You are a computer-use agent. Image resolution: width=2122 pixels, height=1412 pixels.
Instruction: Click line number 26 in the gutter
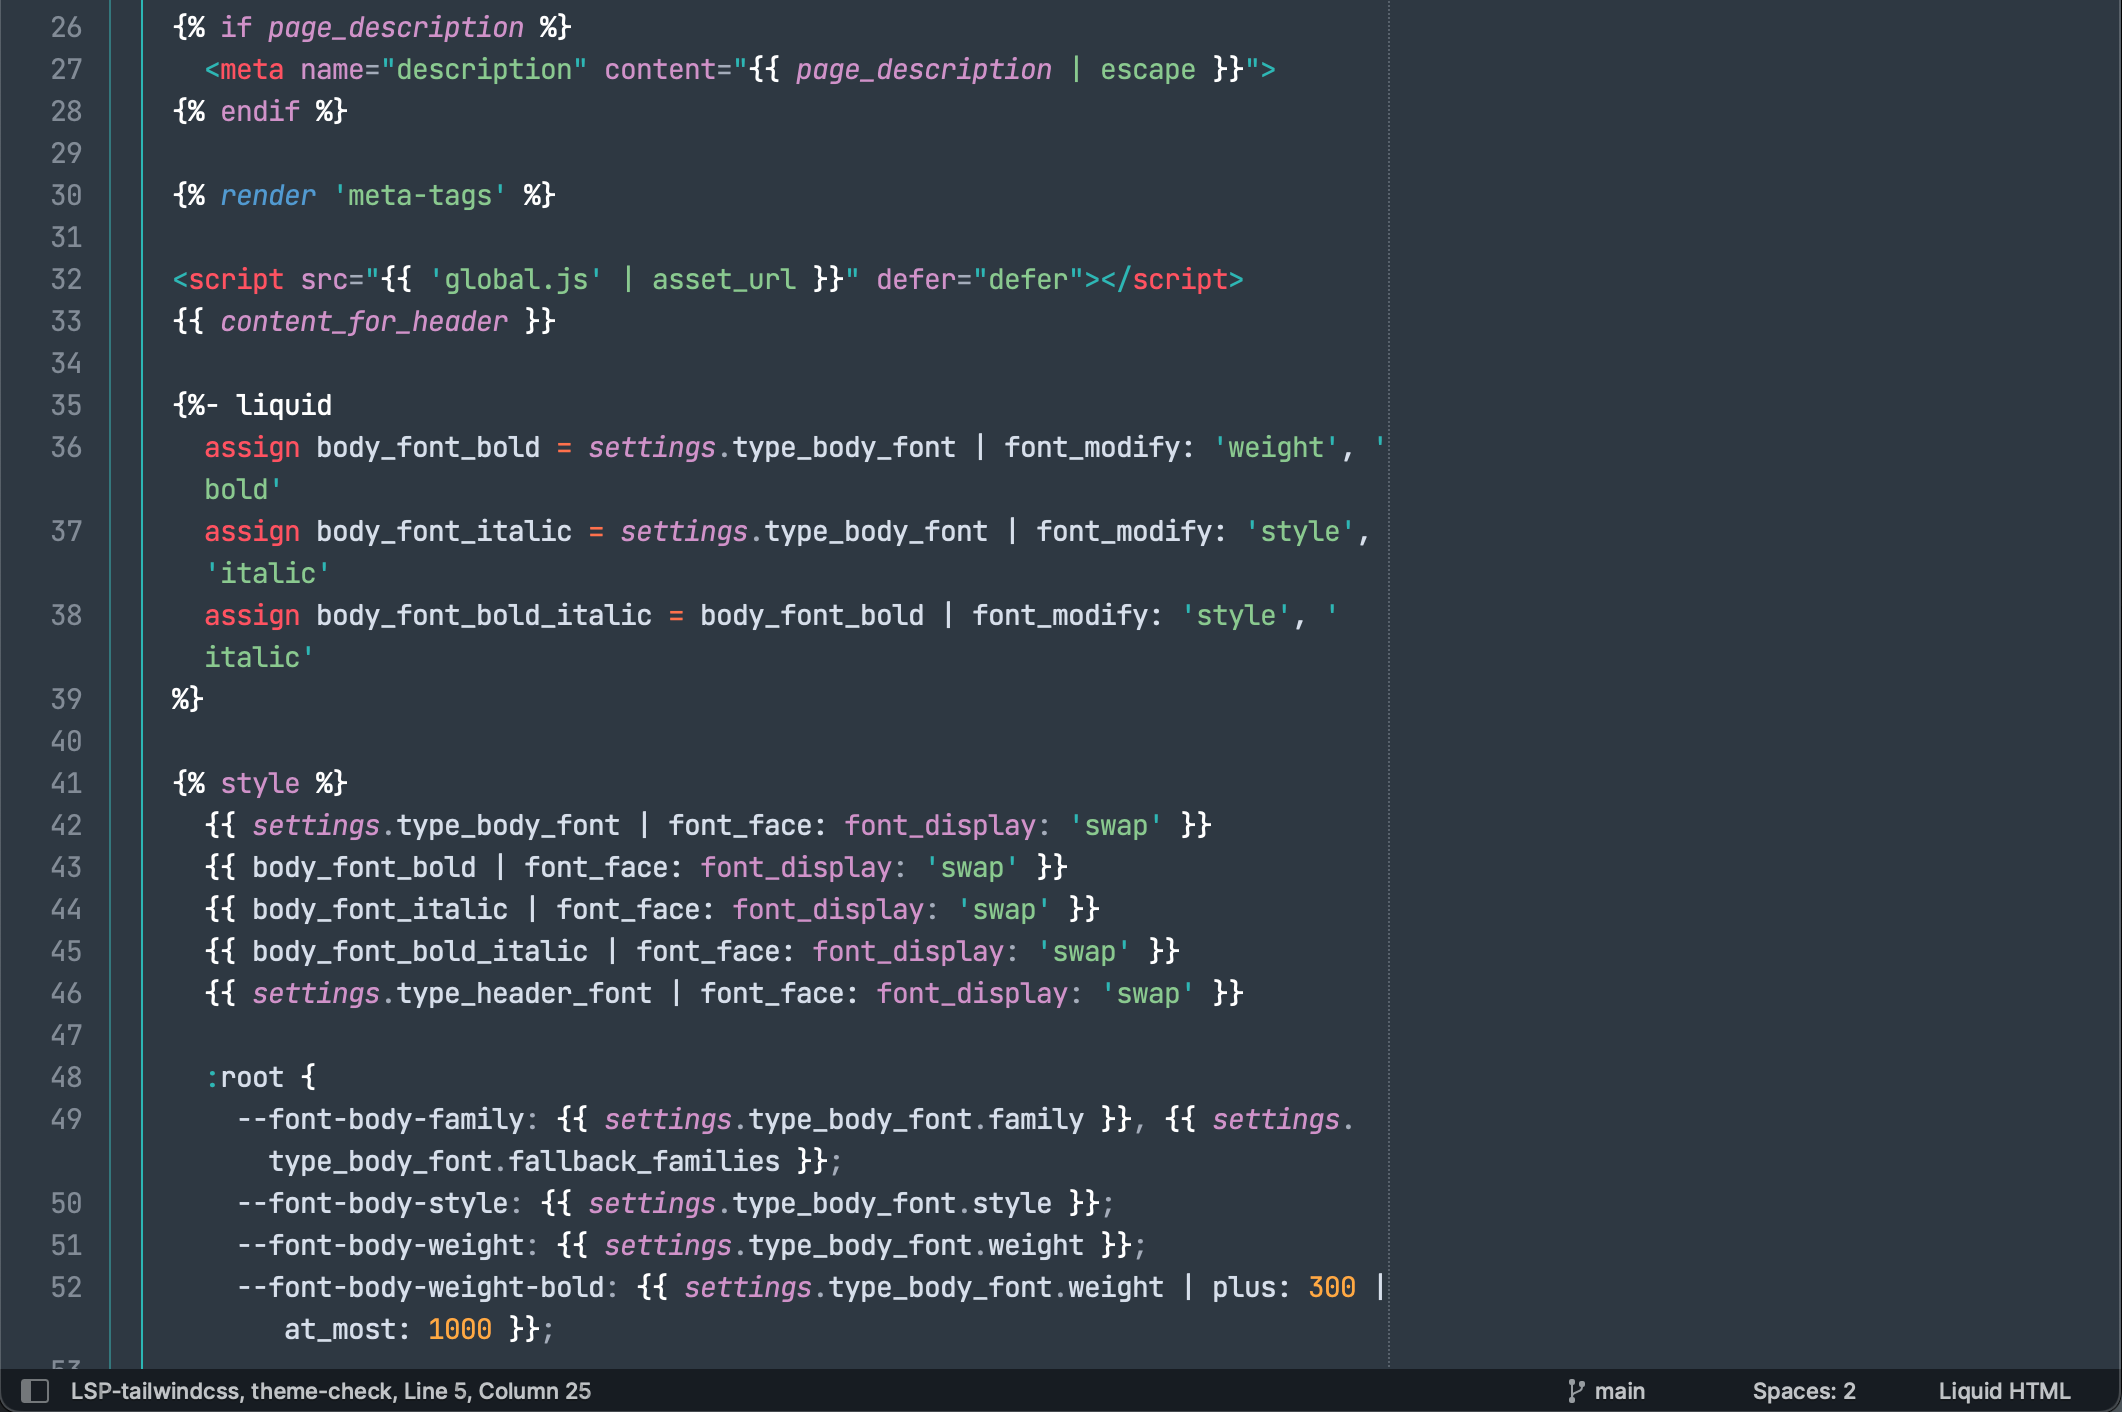click(x=66, y=27)
